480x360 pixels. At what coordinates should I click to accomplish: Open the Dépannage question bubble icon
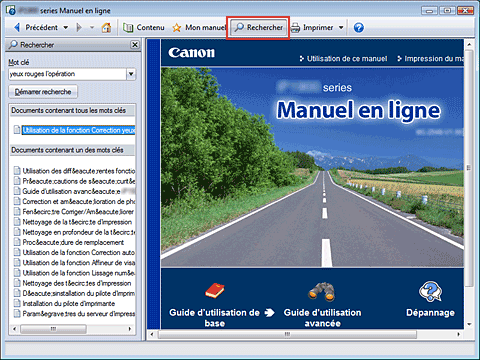430,291
